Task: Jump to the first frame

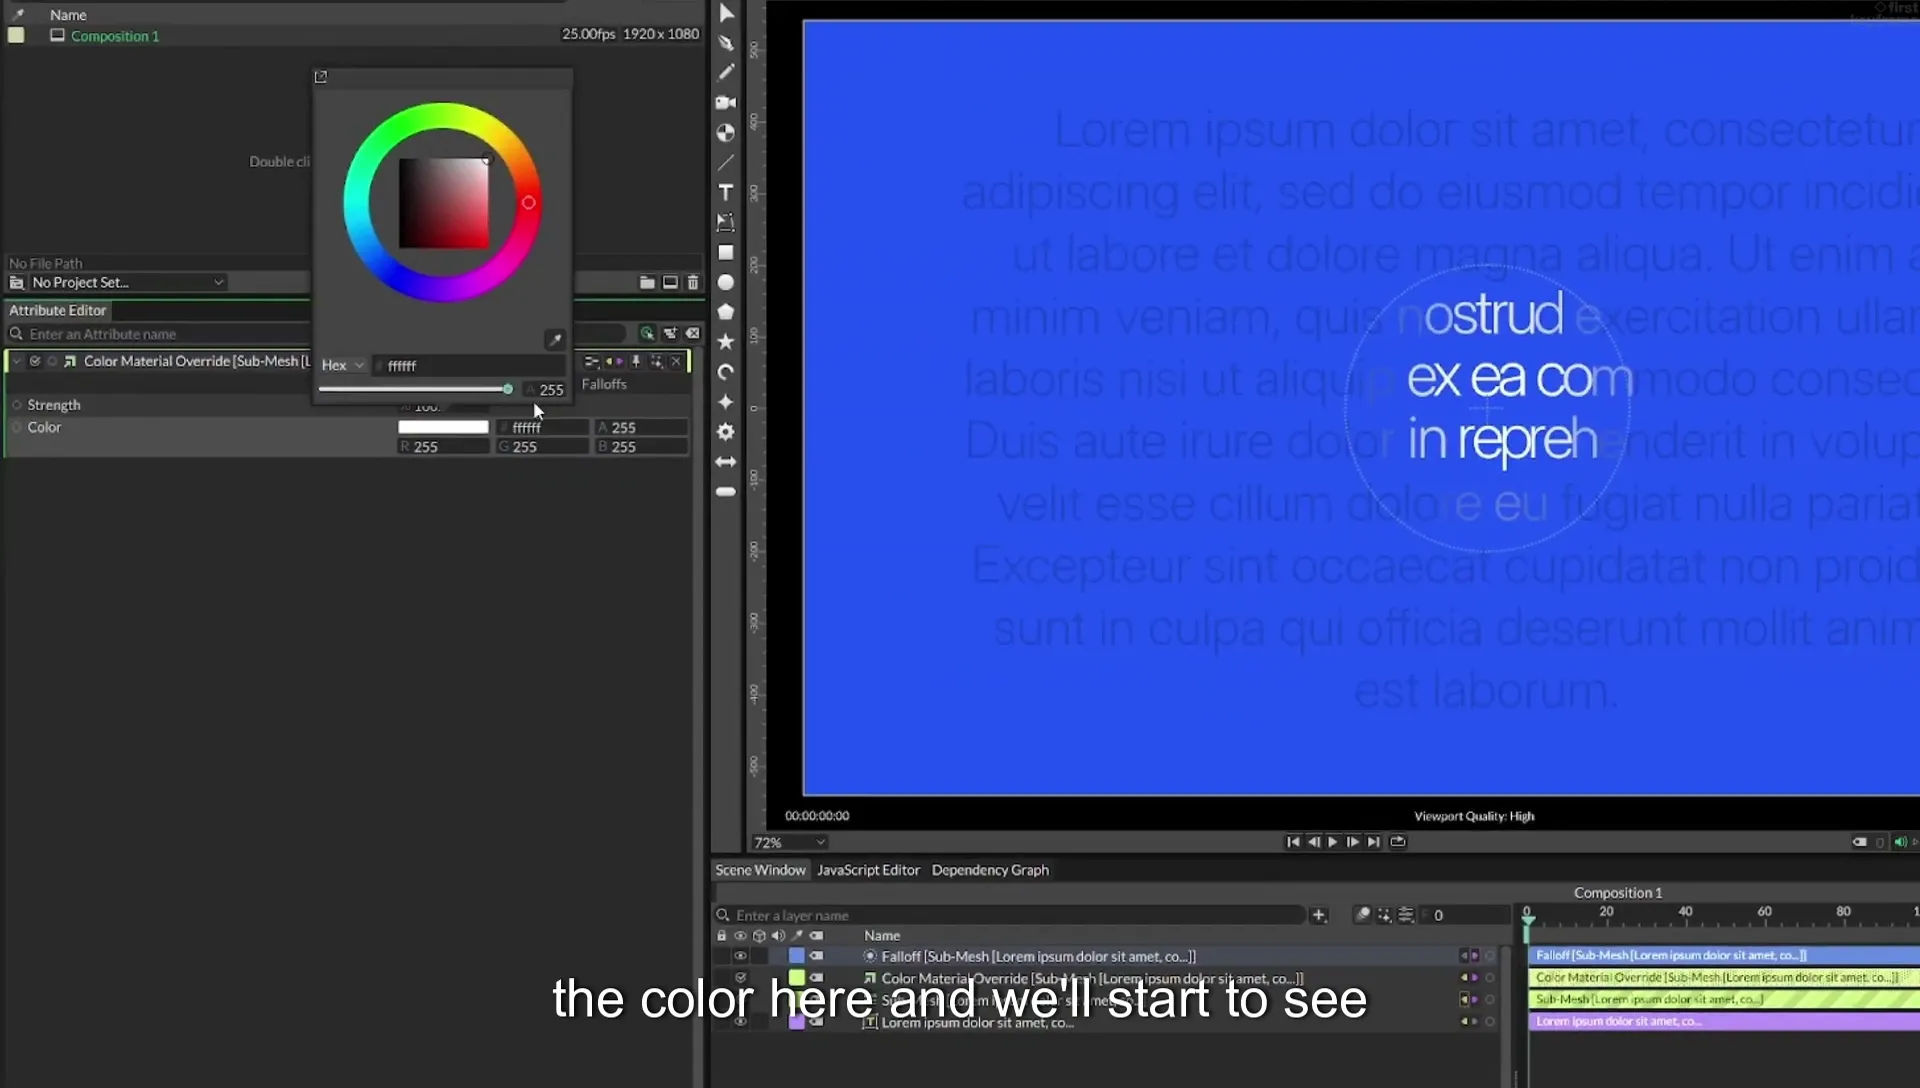Action: [1293, 842]
